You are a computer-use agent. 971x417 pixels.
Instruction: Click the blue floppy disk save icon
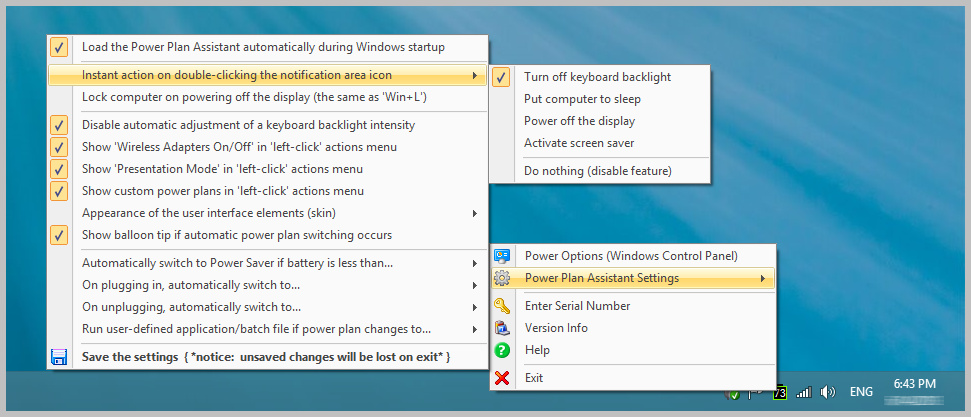[x=59, y=357]
